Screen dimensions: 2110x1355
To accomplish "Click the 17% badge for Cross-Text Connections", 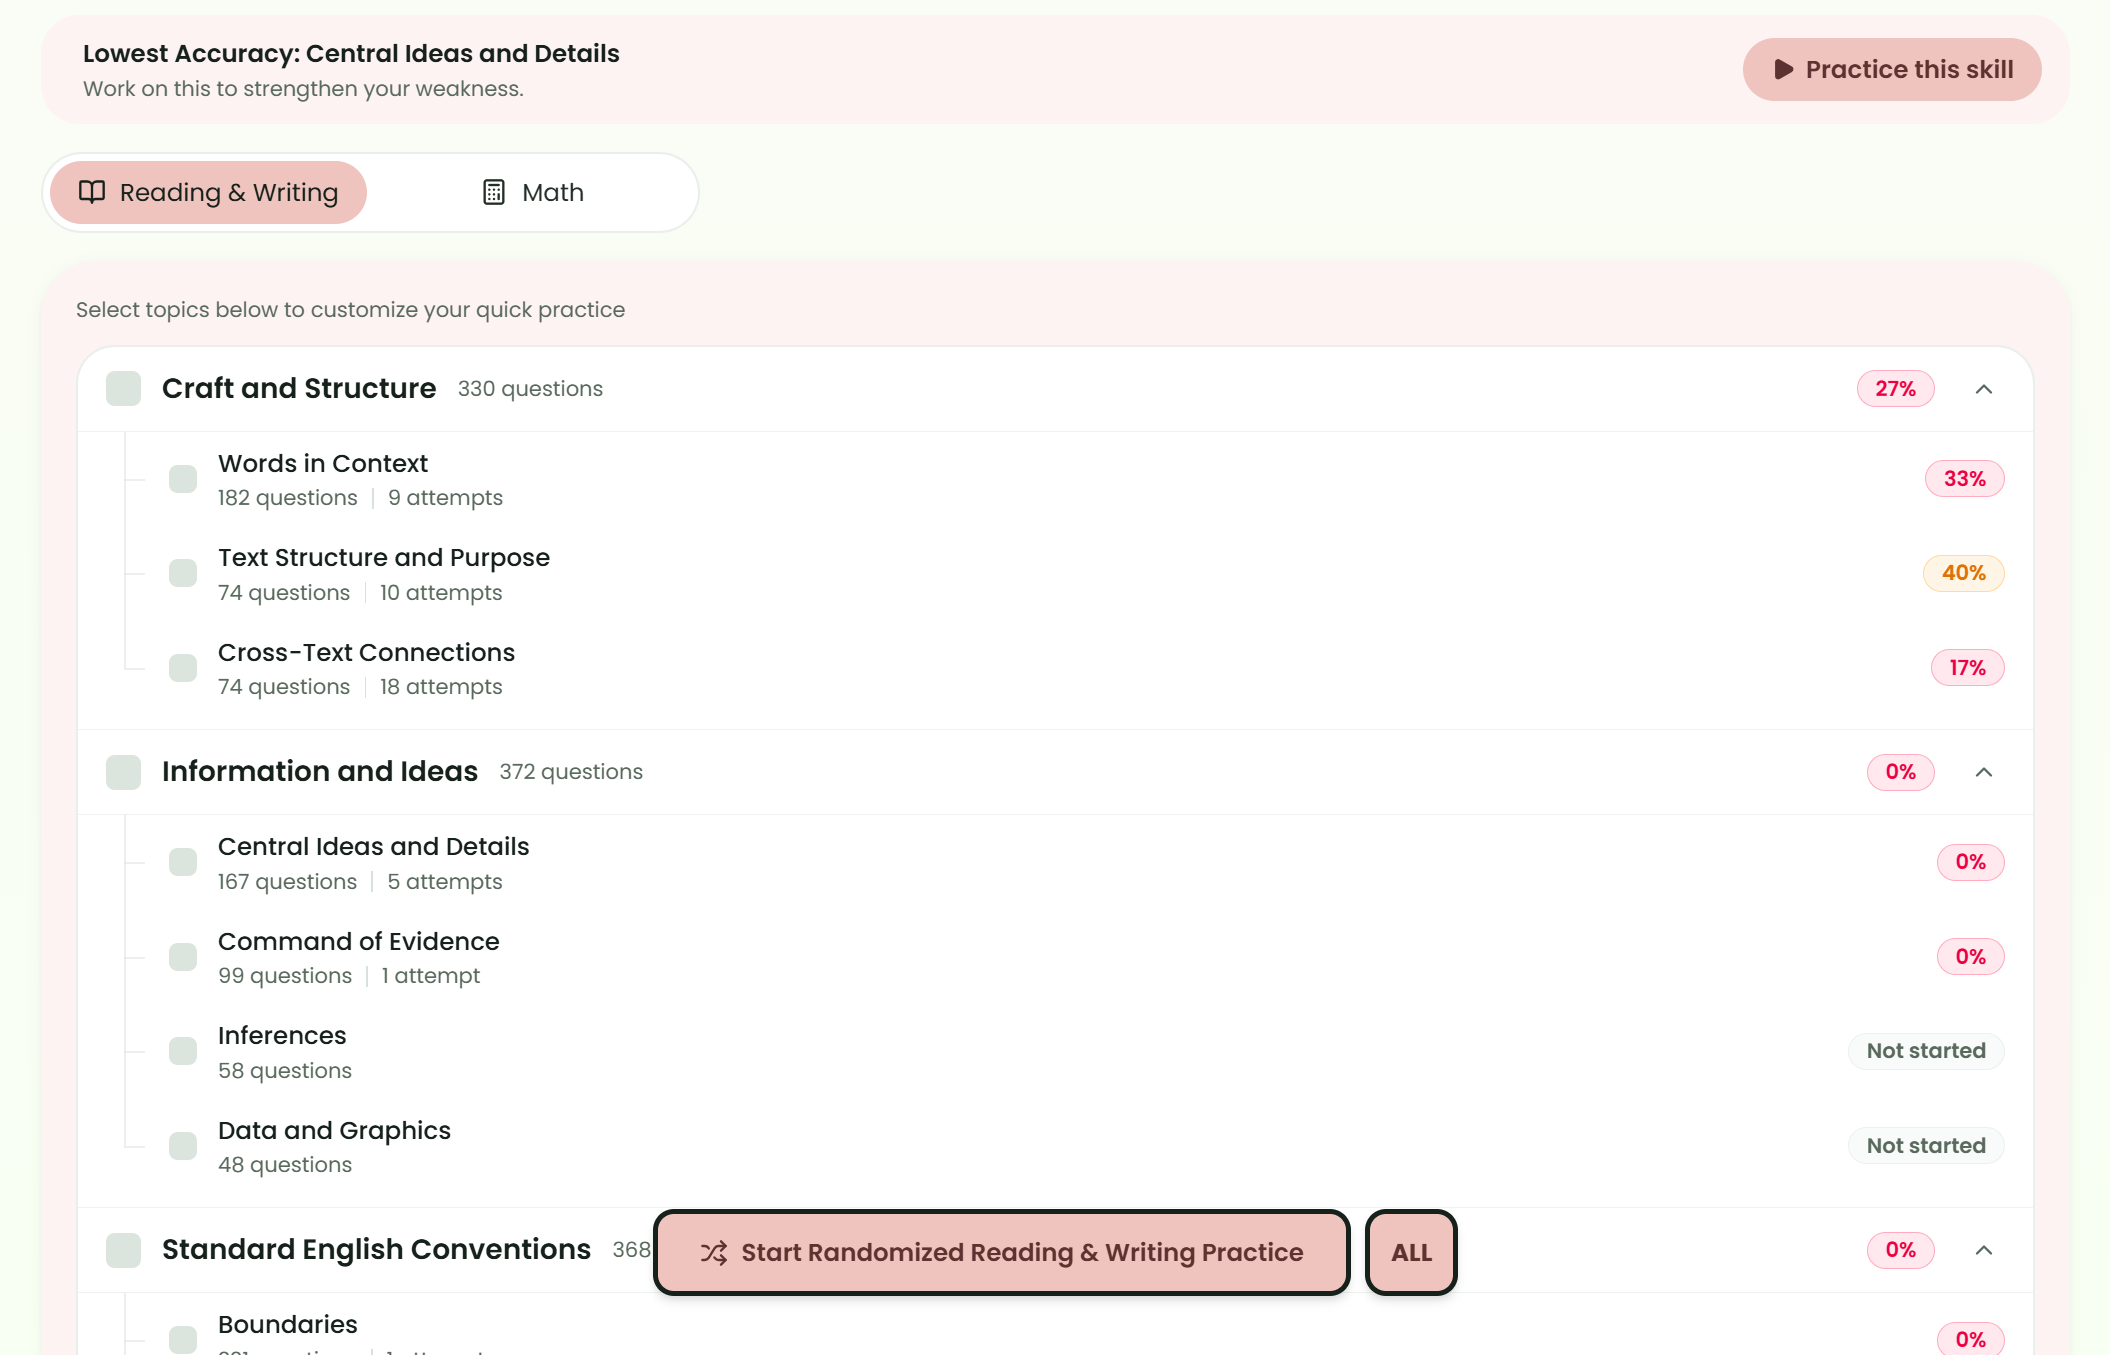I will [x=1968, y=668].
